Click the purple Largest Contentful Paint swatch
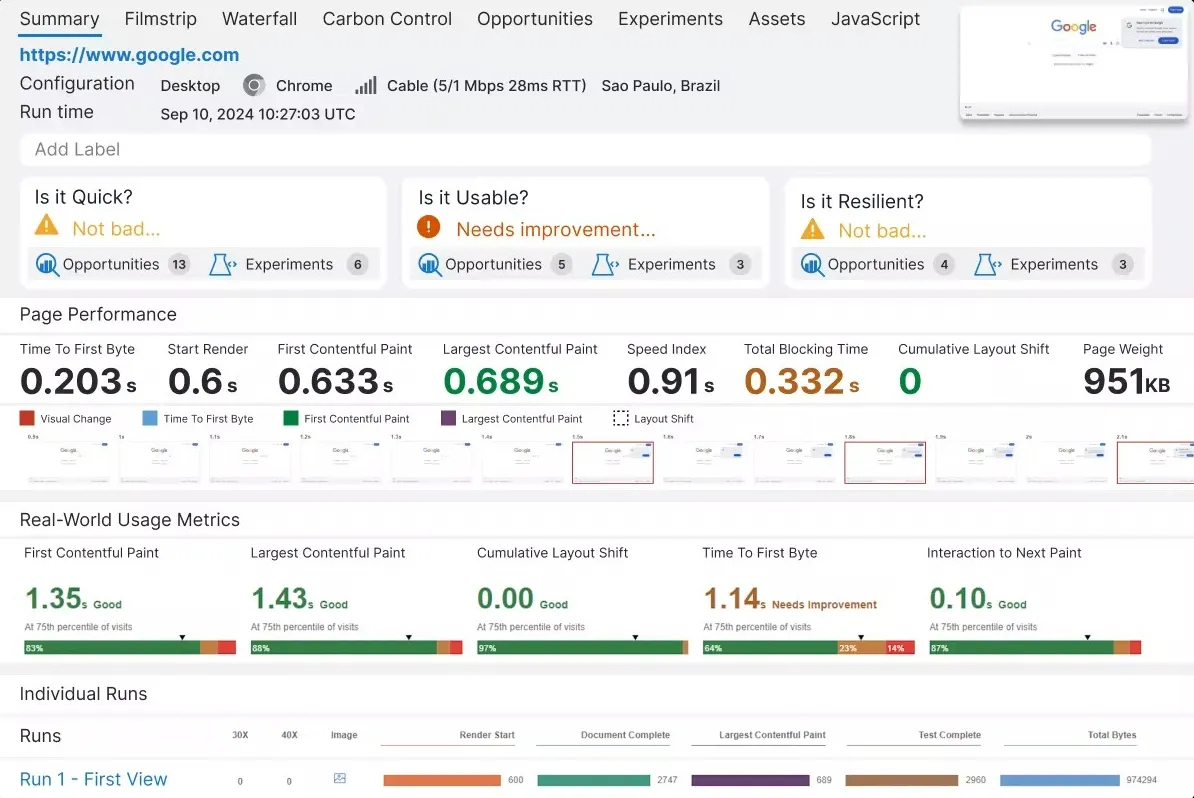The image size is (1194, 798). pos(449,418)
